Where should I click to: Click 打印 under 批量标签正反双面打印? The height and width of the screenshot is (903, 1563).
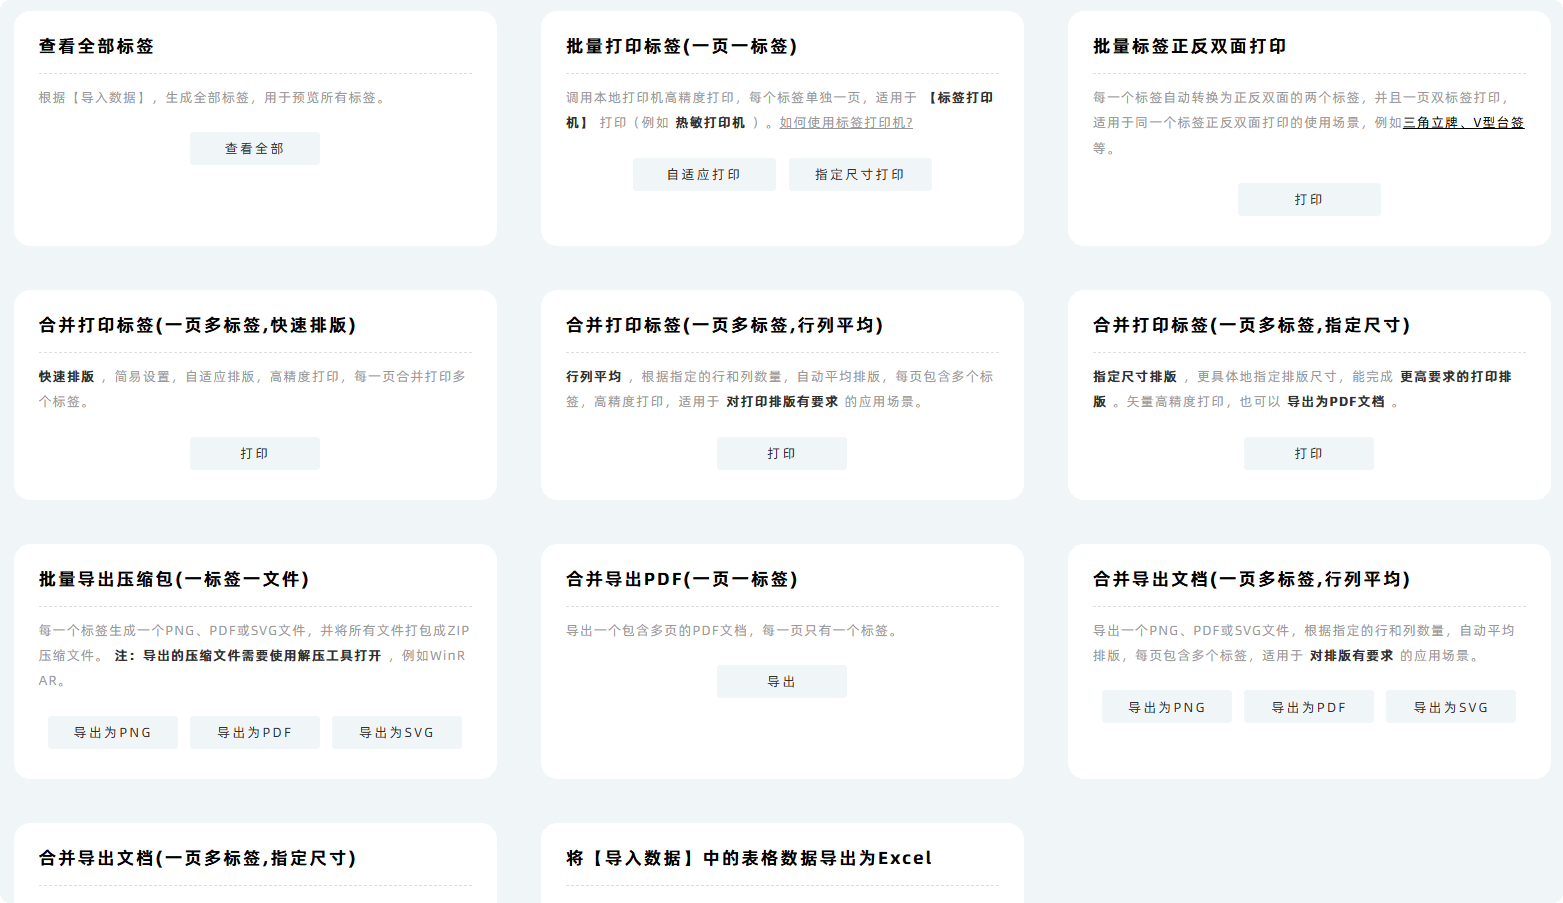pos(1309,199)
